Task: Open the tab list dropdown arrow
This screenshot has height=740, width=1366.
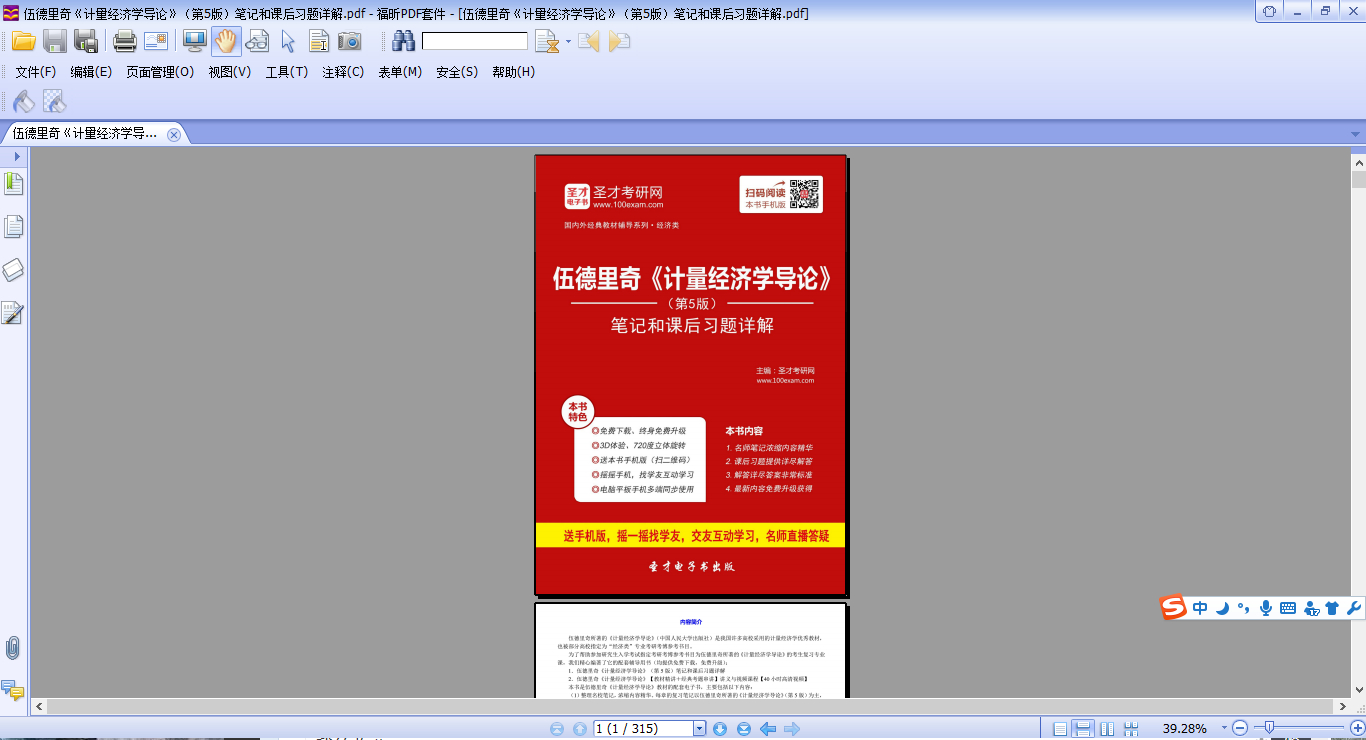Action: tap(1356, 134)
